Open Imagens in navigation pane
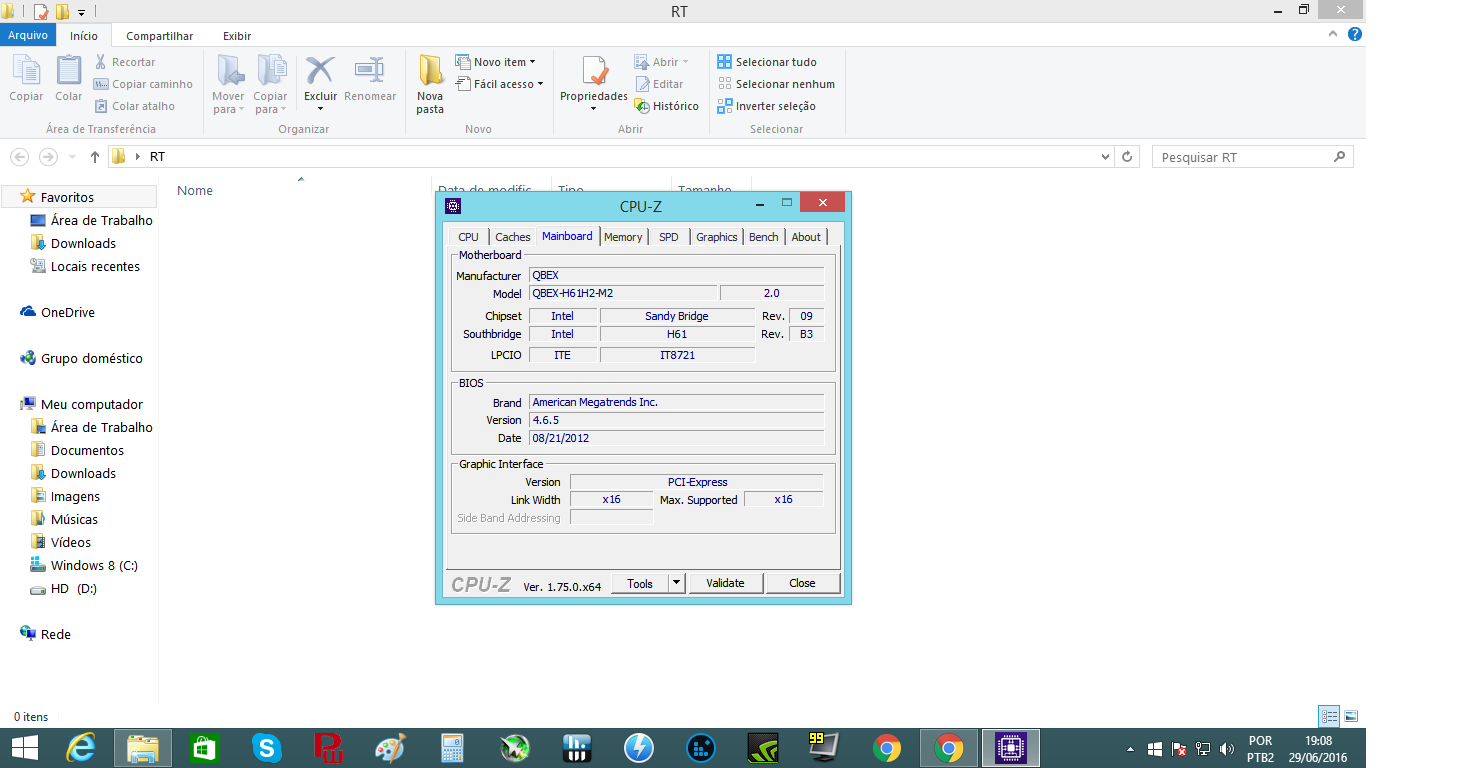1472x768 pixels. 75,496
